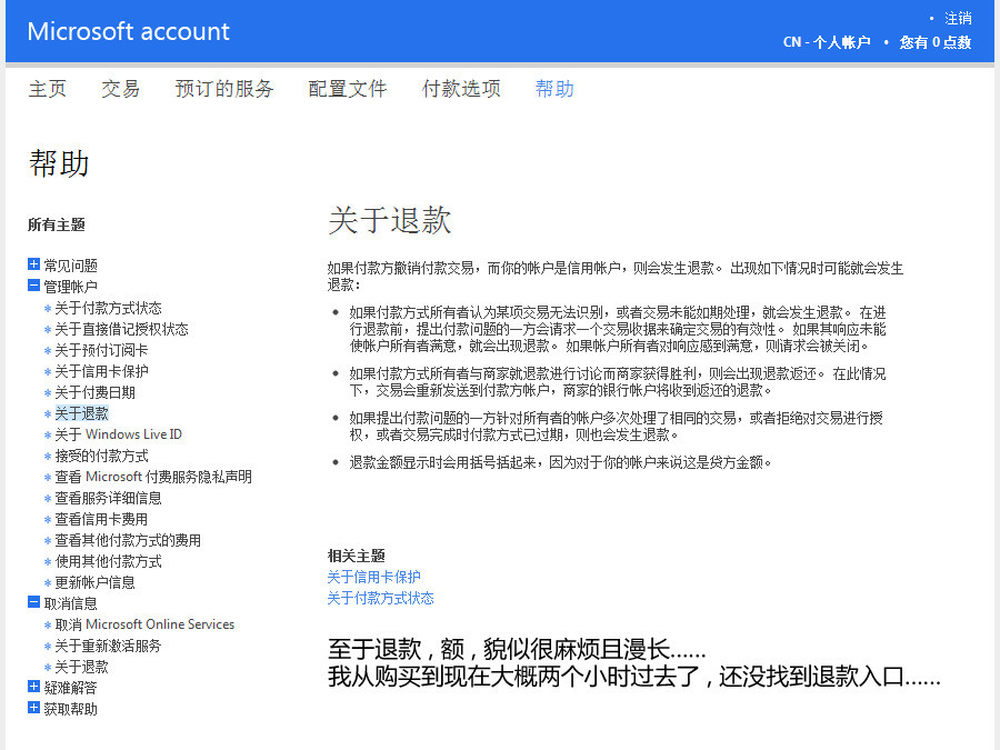Screen dimensions: 1000x750
Task: Collapse the 管理帐户 topic section
Action: click(x=34, y=285)
